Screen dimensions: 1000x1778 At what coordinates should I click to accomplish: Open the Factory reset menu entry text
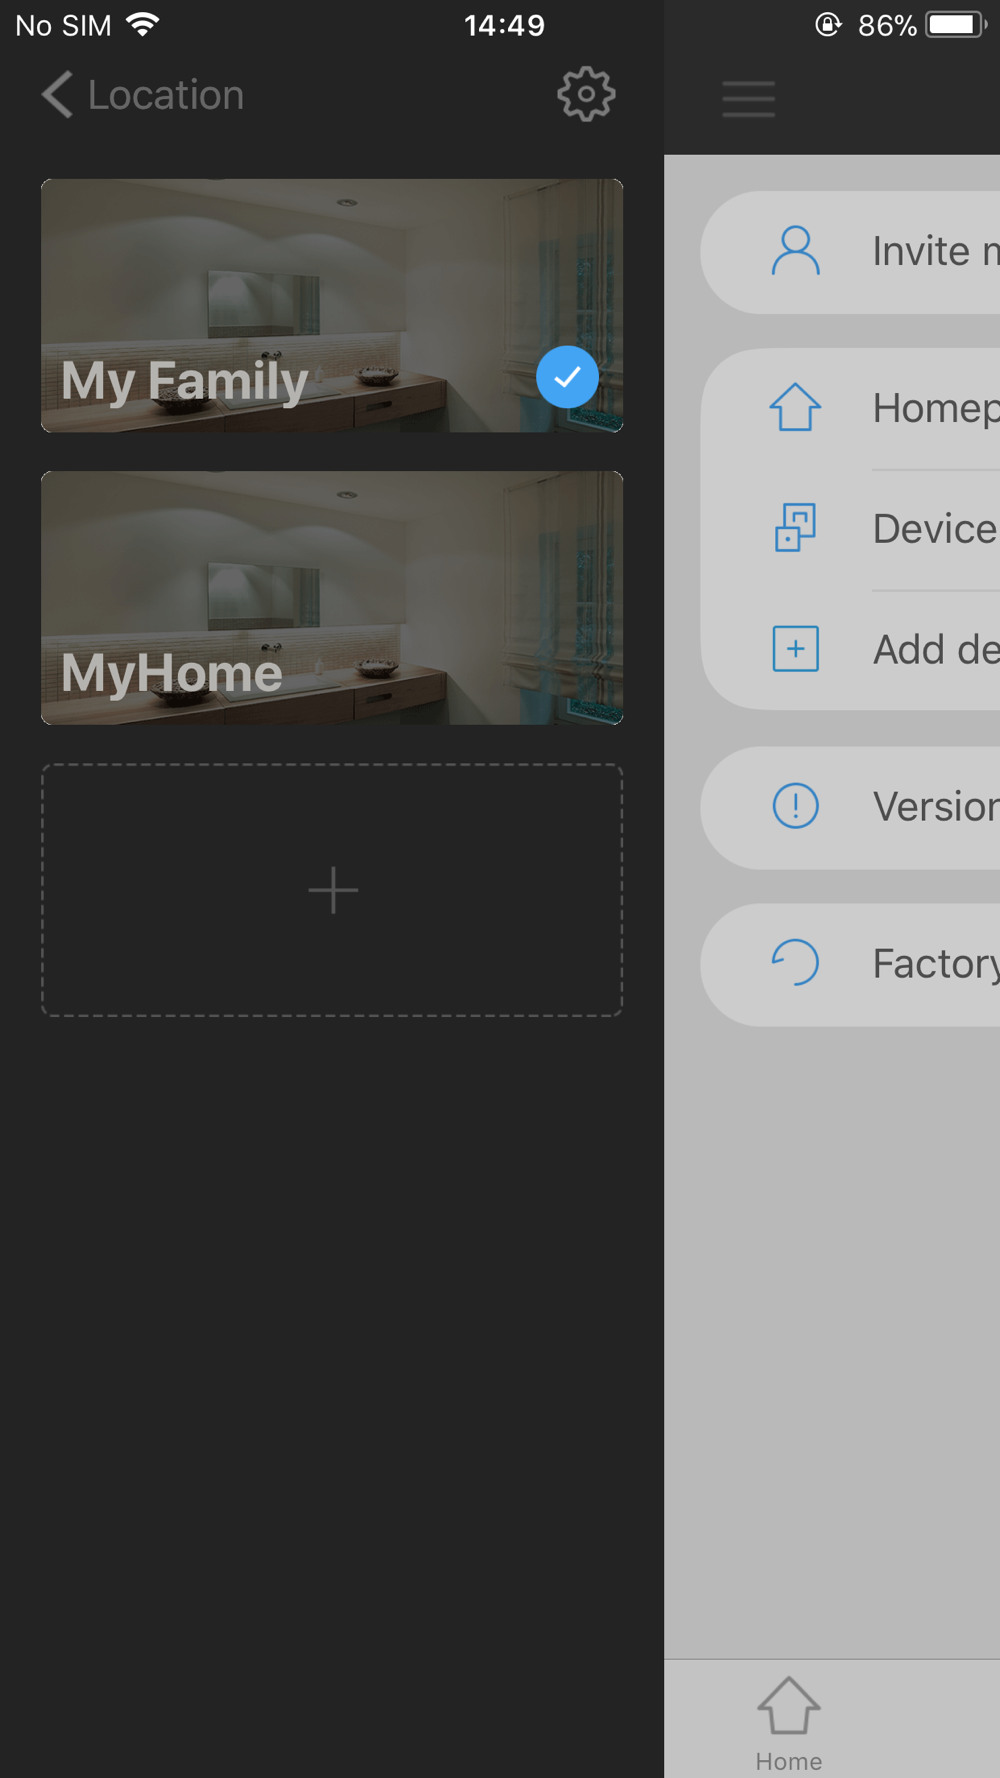tap(936, 964)
